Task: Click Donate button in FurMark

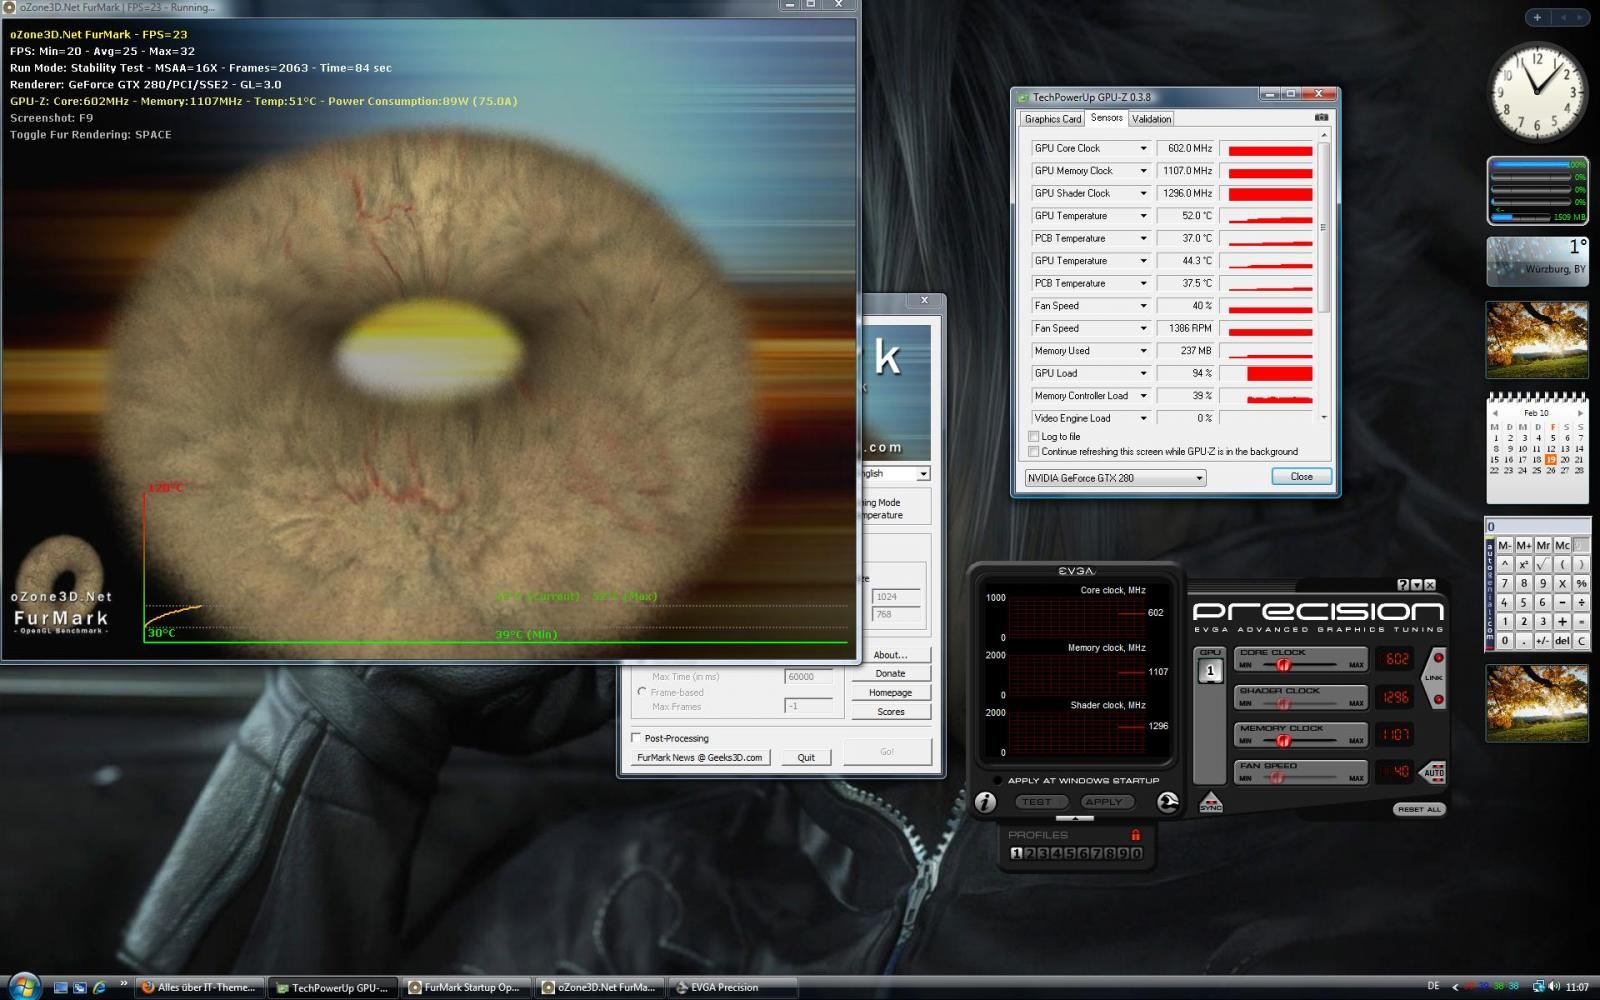Action: (x=890, y=674)
